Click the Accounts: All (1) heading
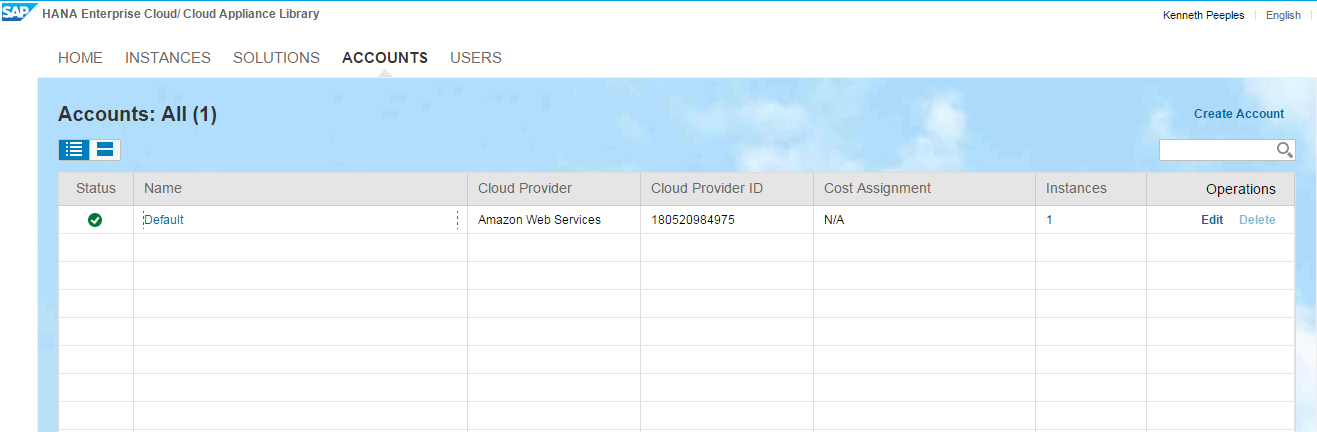Screen dimensions: 1317x432 tap(137, 114)
